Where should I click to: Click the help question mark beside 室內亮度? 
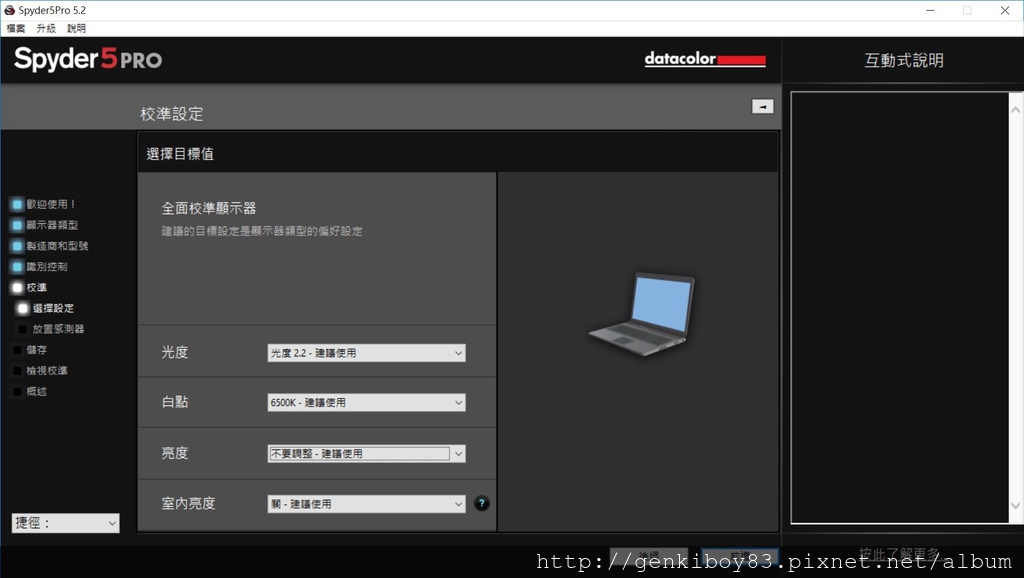tap(481, 504)
